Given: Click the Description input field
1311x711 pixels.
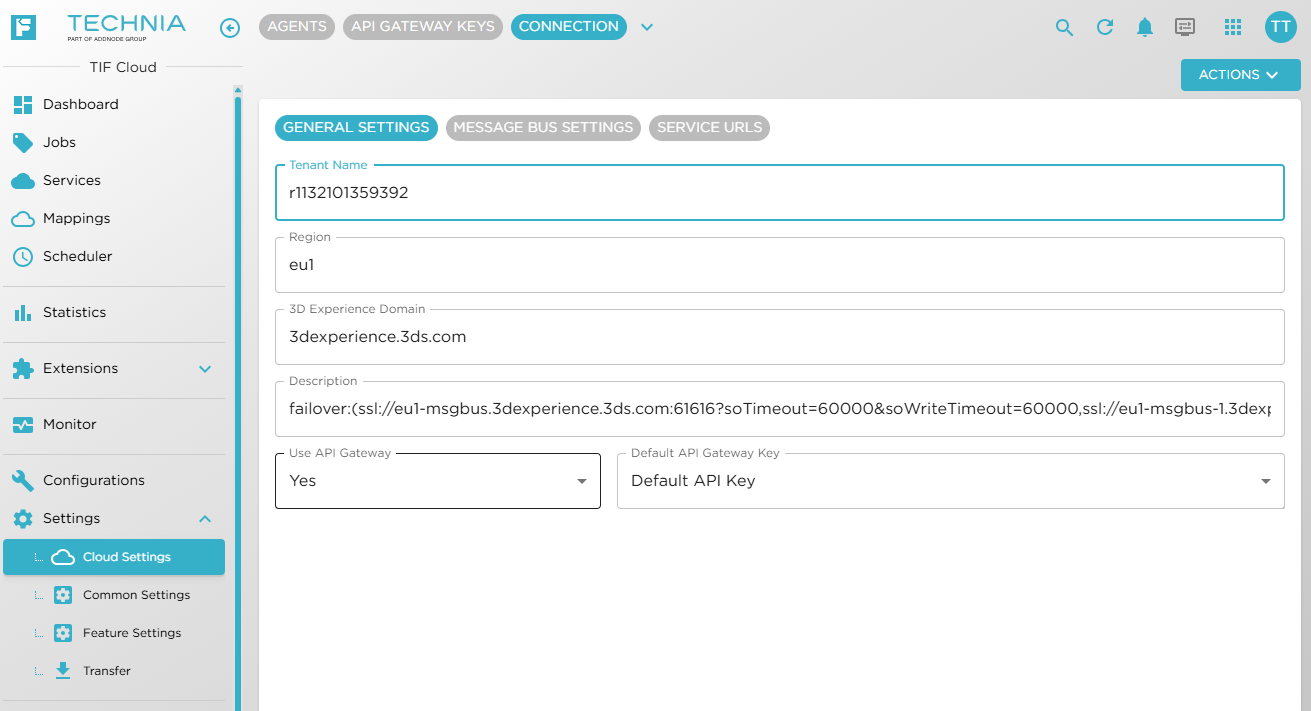Looking at the screenshot, I should pos(779,409).
